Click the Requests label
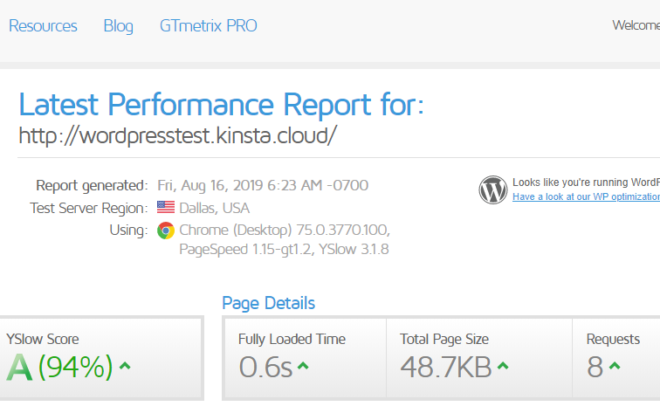The height and width of the screenshot is (420, 660). (613, 339)
